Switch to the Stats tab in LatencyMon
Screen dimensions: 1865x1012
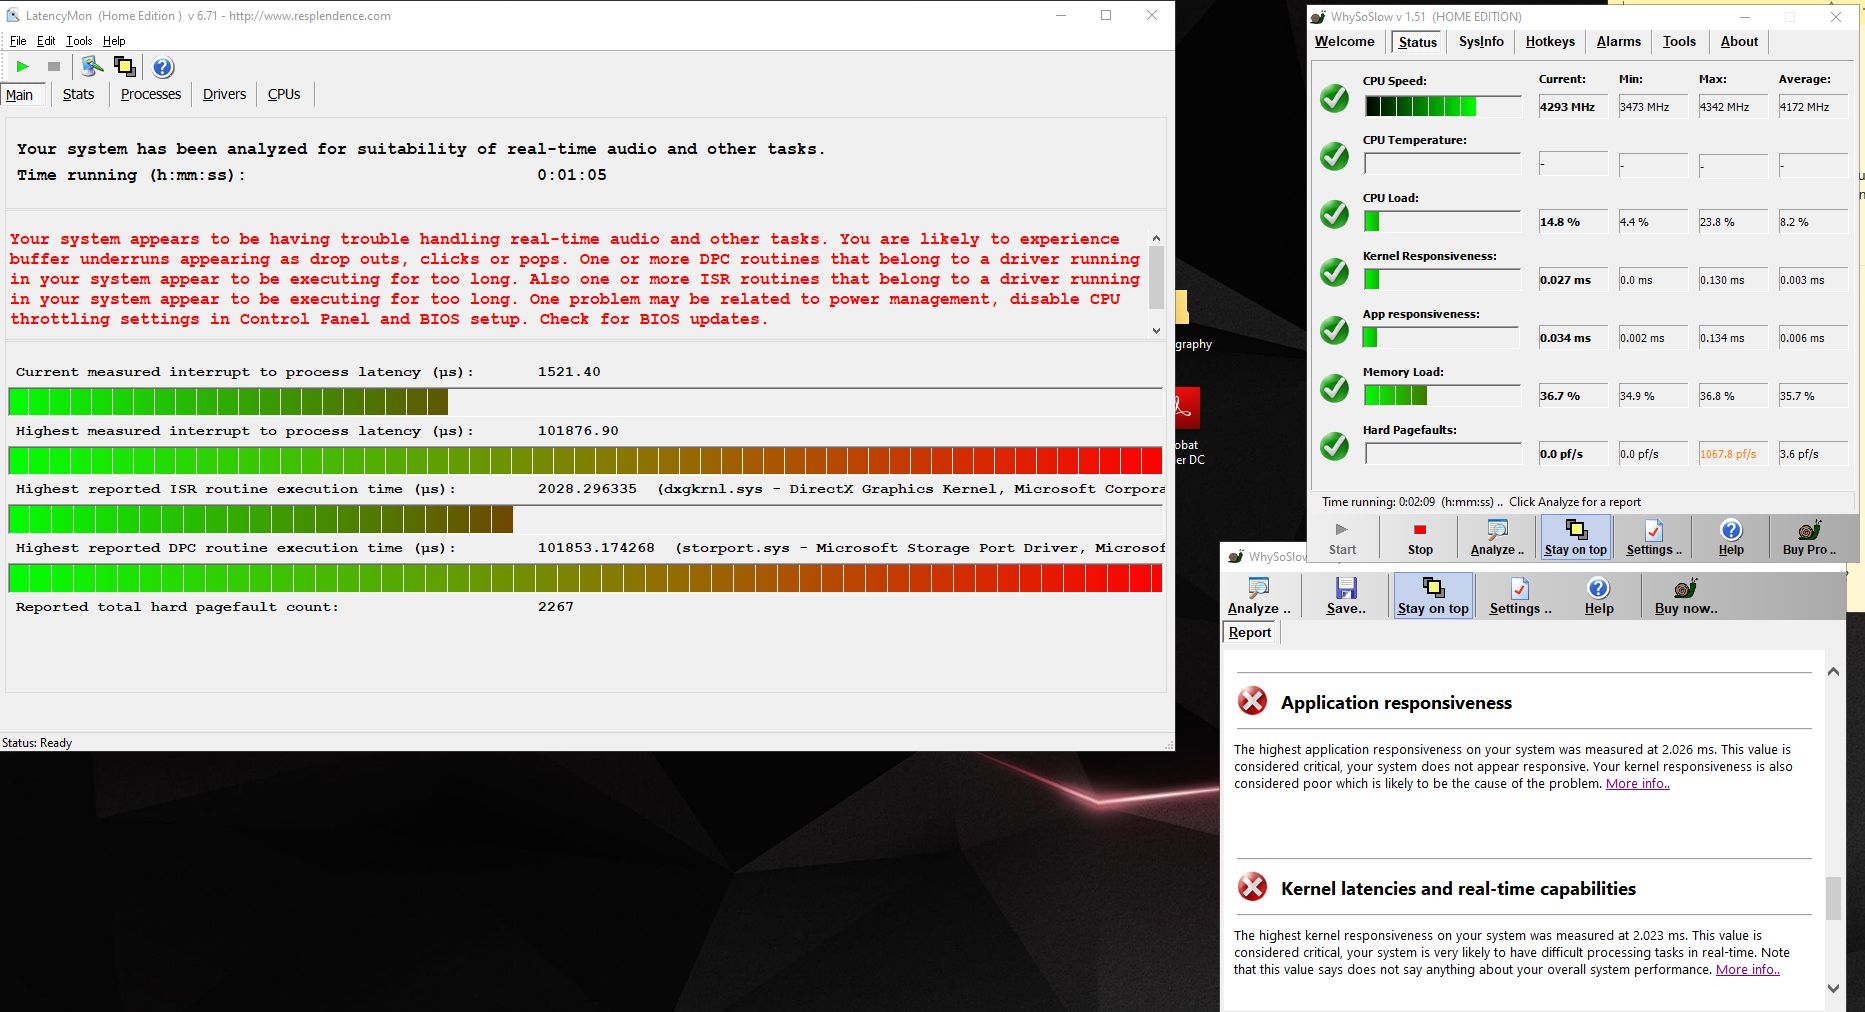click(78, 94)
